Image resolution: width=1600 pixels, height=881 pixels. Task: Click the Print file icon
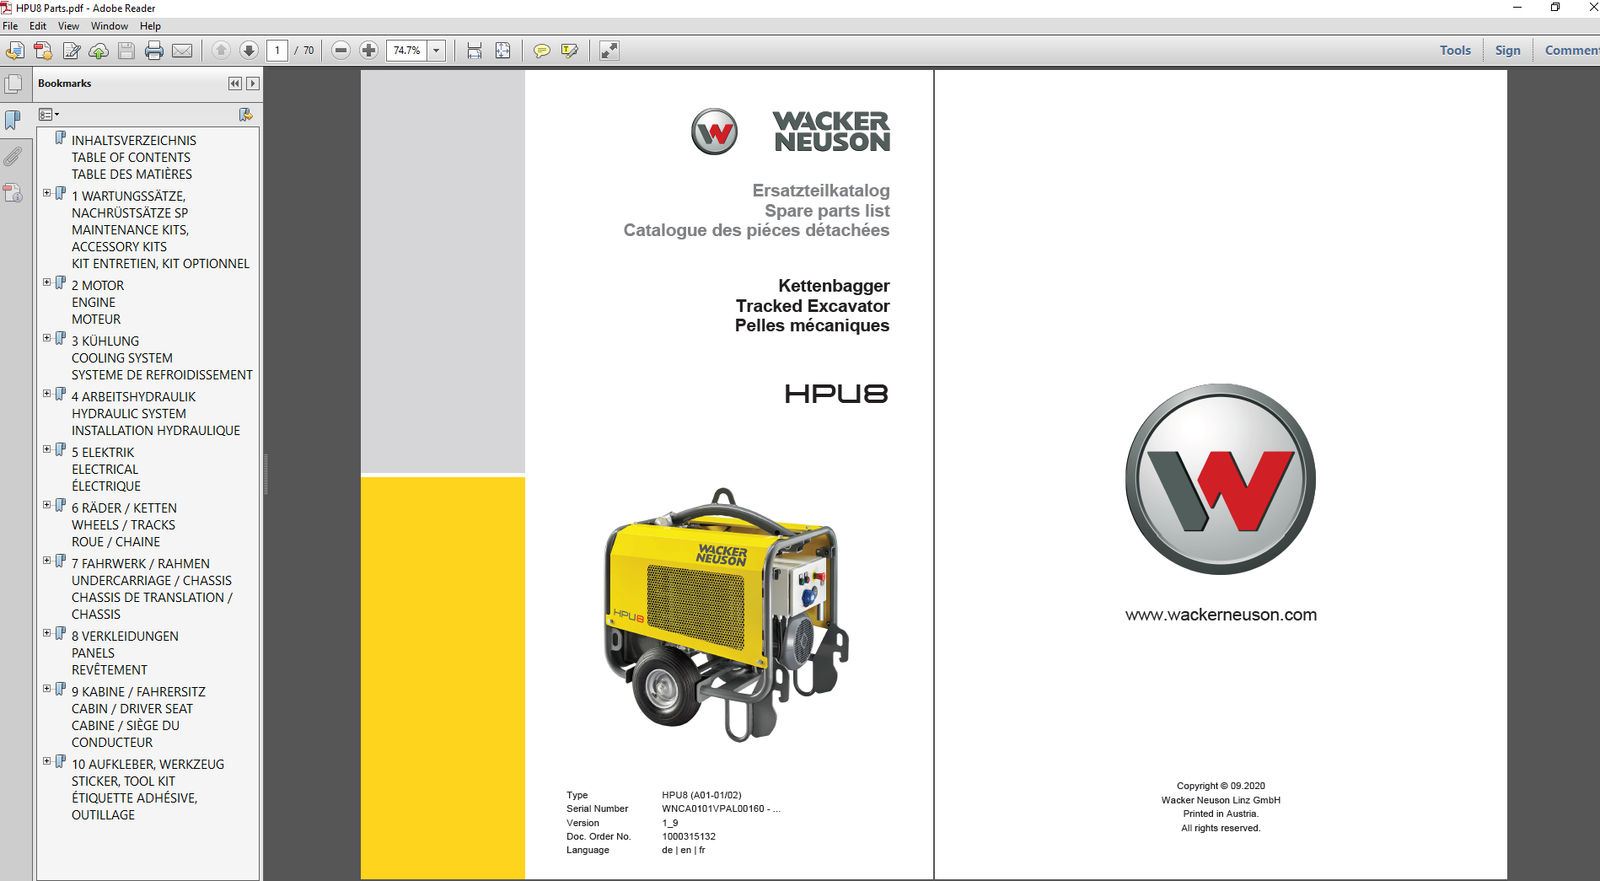[154, 51]
